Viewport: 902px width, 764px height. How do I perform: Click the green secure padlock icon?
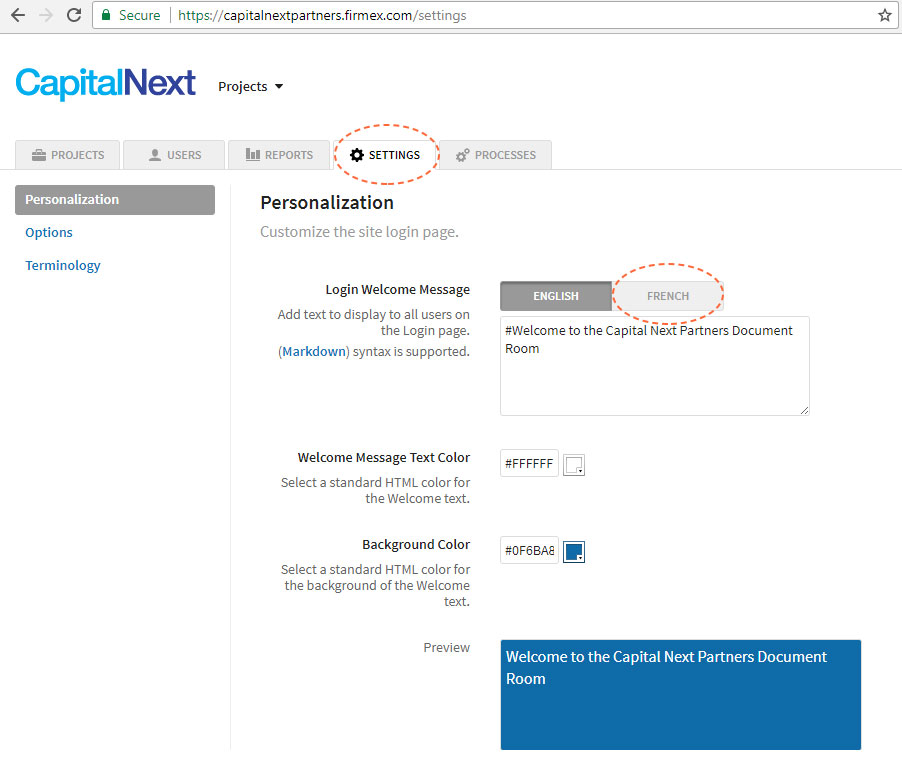point(106,15)
